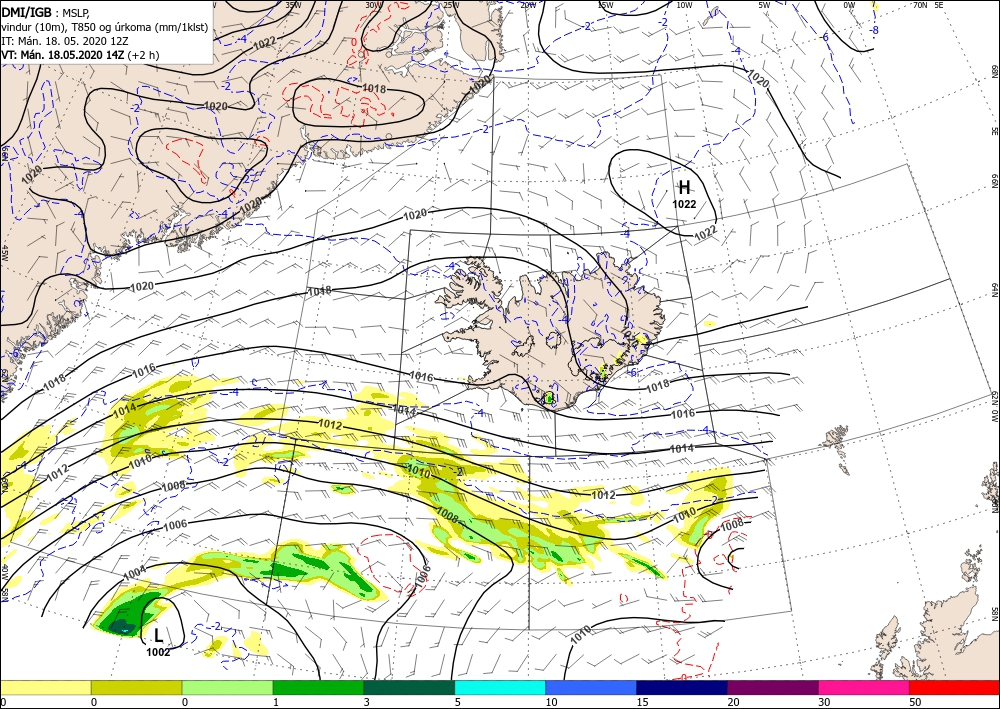The width and height of the screenshot is (1000, 709).
Task: Click the 1002 value under the L
Action: tap(158, 652)
